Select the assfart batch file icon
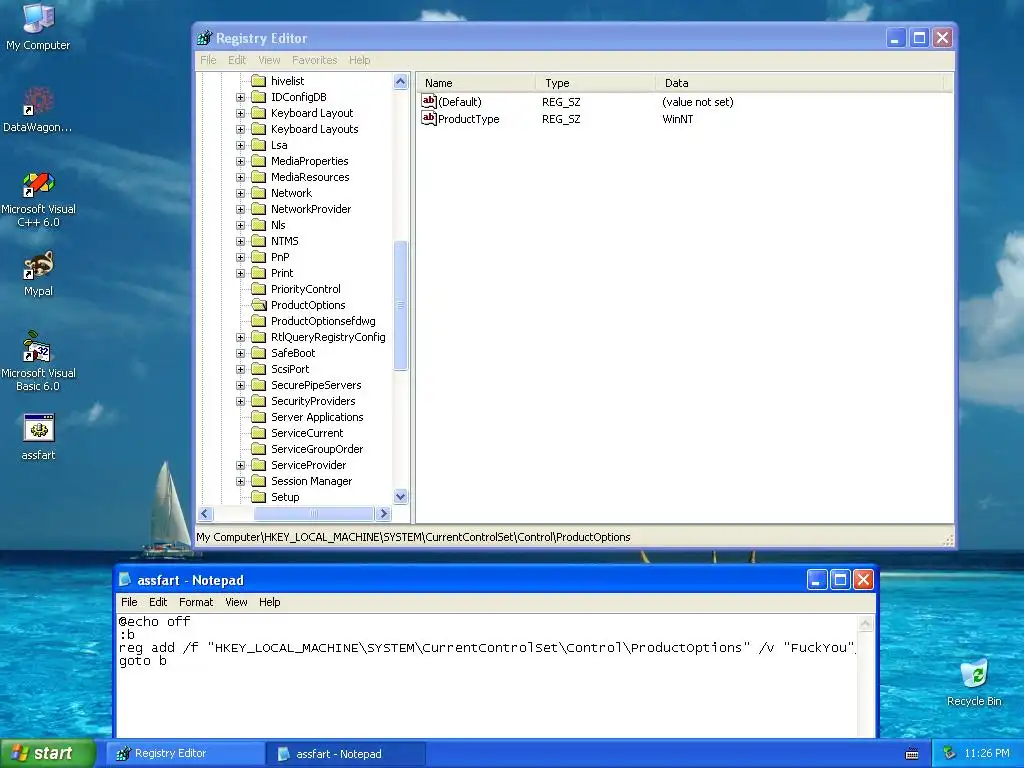The width and height of the screenshot is (1024, 768). pyautogui.click(x=38, y=436)
